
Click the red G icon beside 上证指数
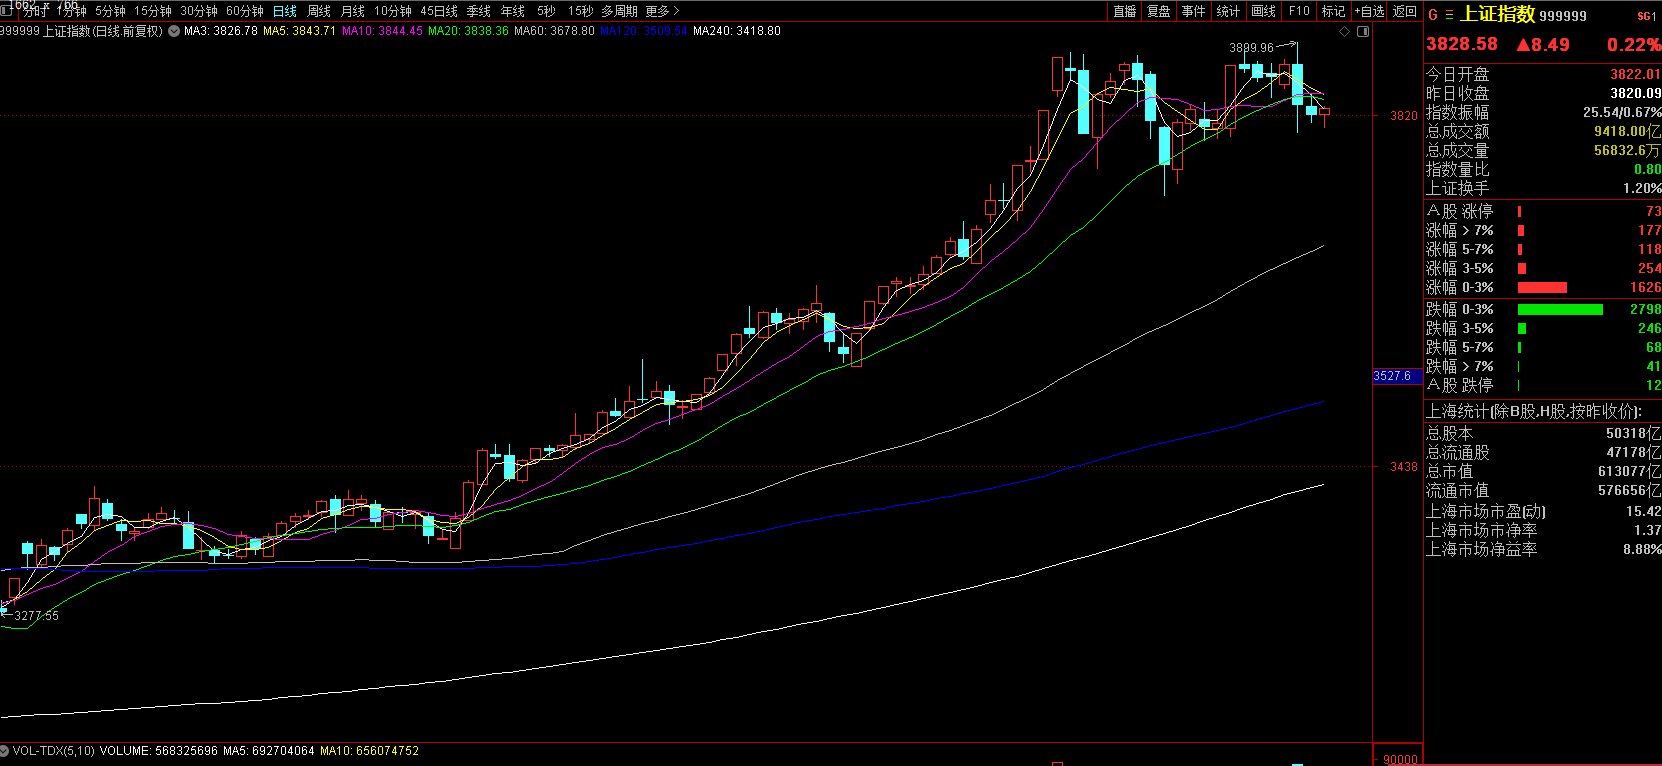1433,15
